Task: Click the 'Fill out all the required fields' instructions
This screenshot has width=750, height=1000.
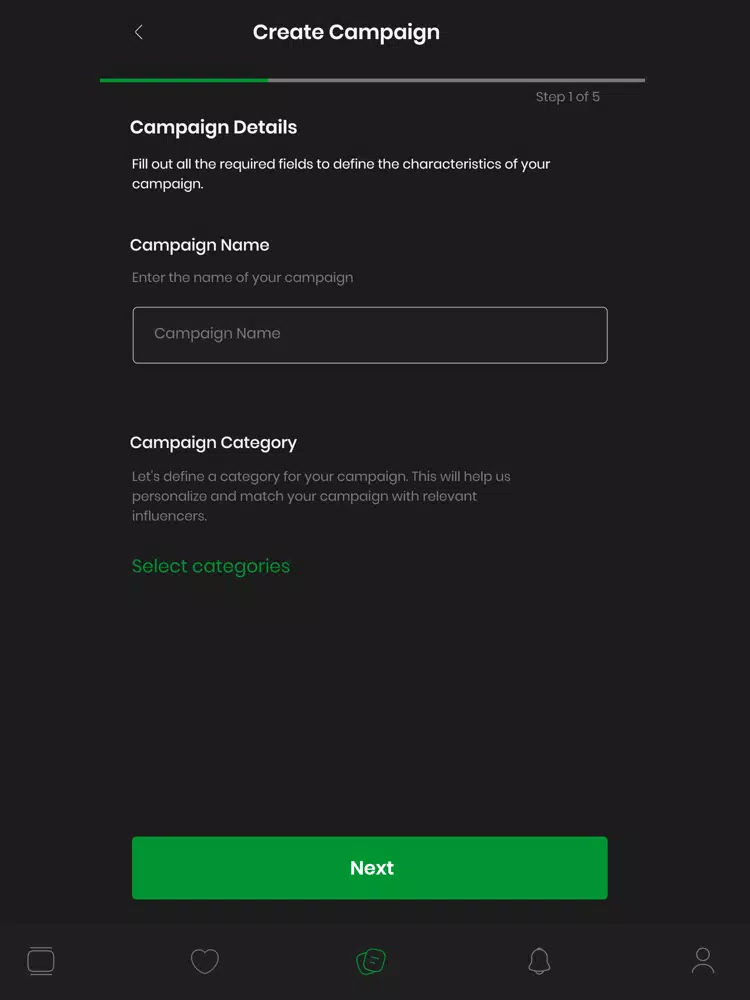Action: pyautogui.click(x=341, y=173)
